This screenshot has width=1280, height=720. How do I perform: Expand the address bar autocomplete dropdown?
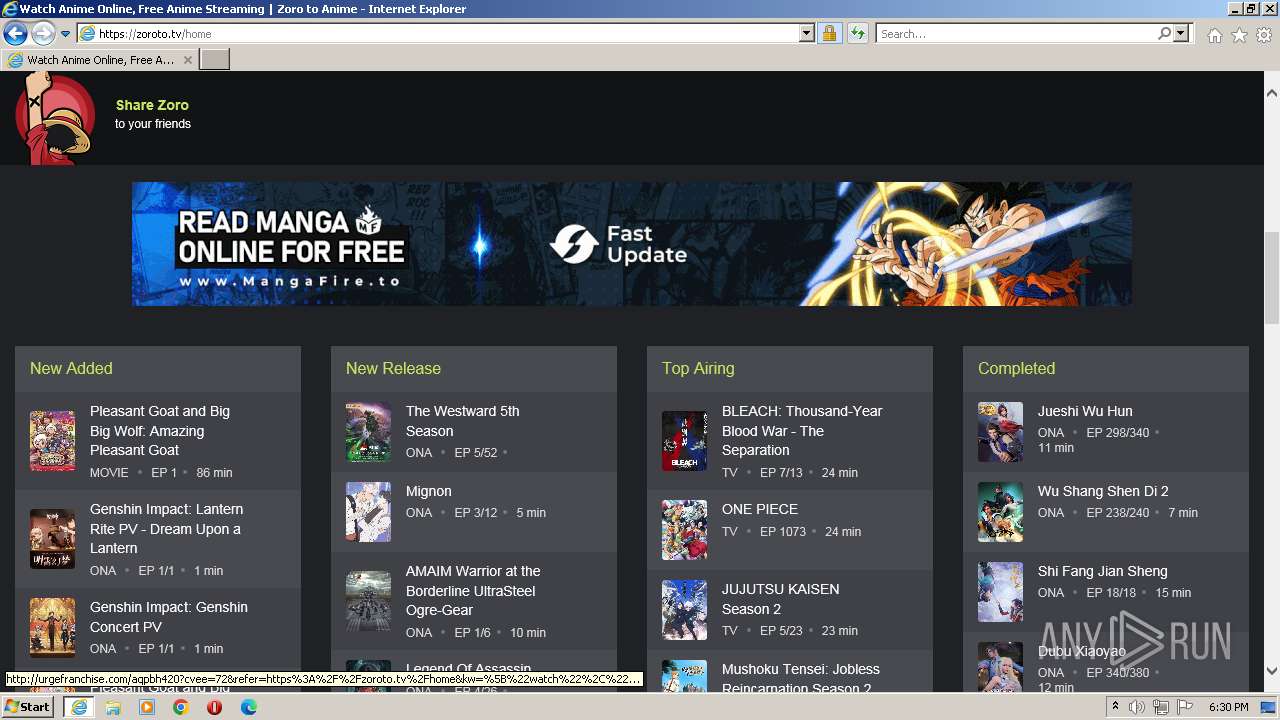point(807,34)
